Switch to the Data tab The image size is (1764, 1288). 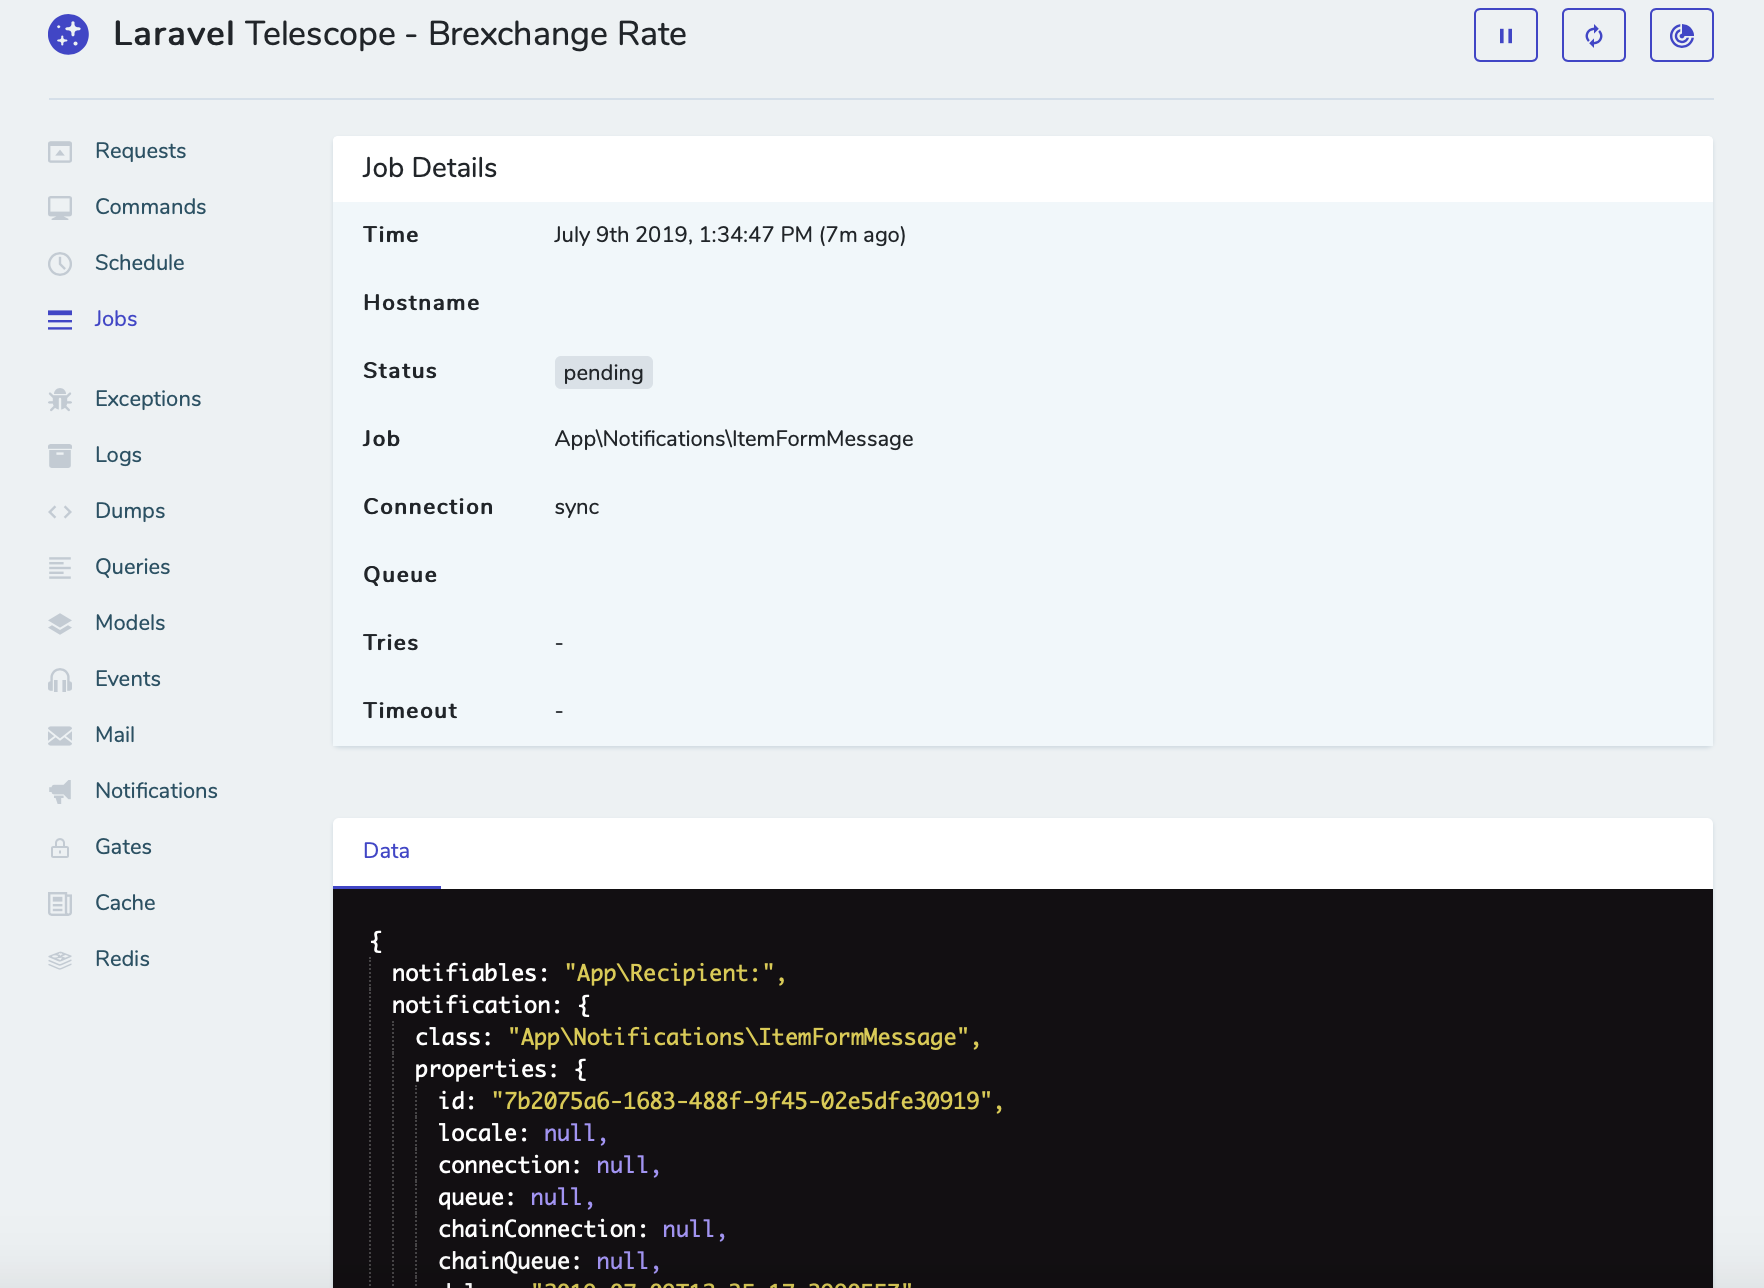click(386, 851)
